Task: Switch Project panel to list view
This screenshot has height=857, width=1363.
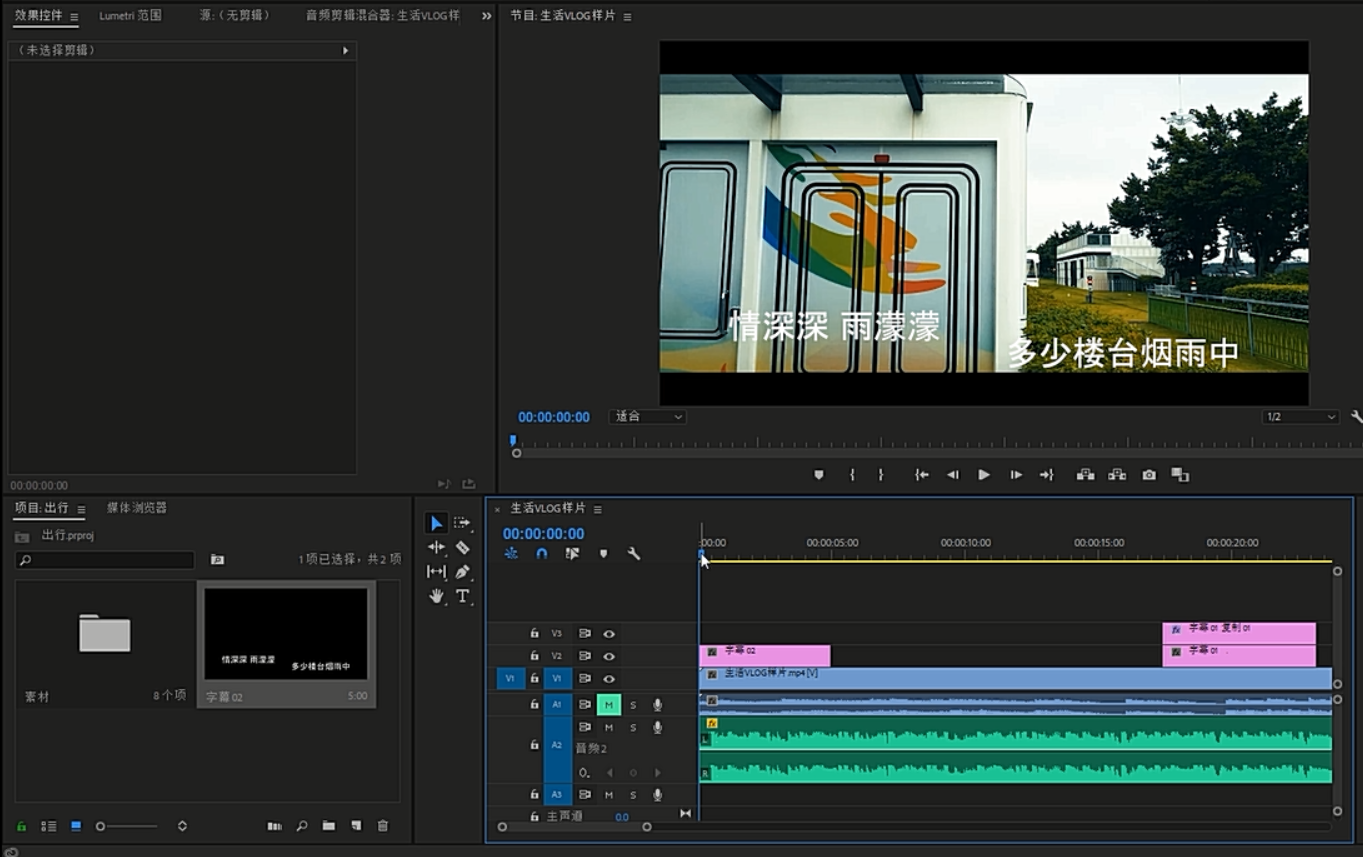Action: [x=48, y=826]
